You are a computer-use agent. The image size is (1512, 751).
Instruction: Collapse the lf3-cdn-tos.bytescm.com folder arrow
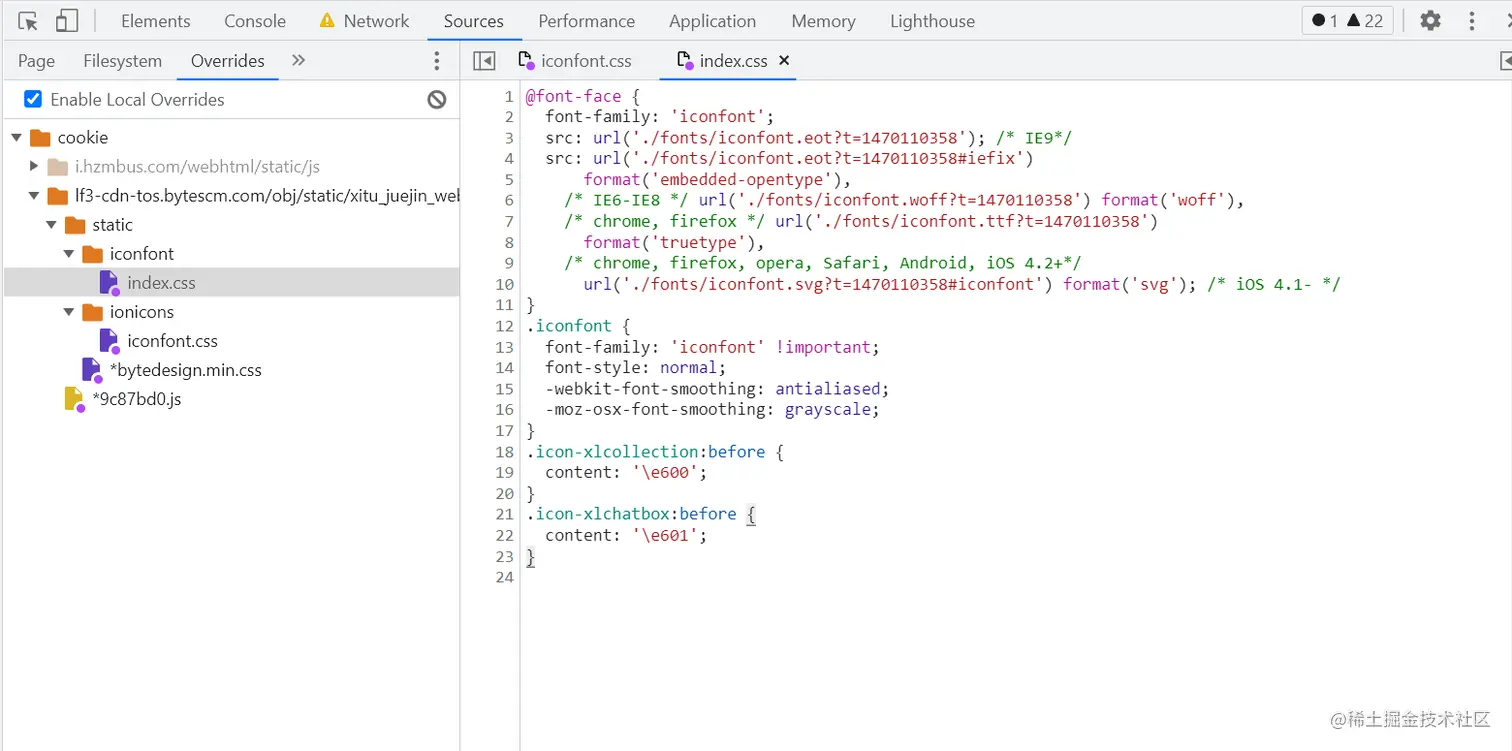[34, 196]
